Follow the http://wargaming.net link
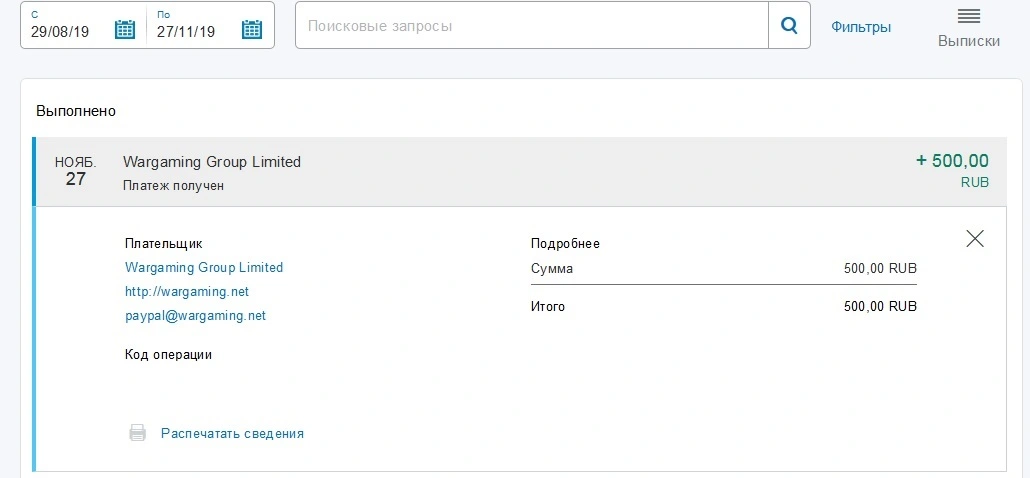Screen dimensions: 1030x478 click(187, 291)
